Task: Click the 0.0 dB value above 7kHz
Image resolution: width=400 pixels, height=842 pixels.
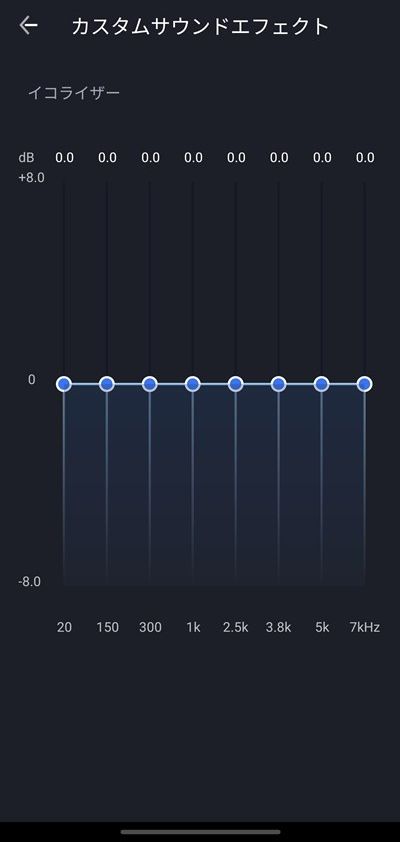Action: pyautogui.click(x=365, y=158)
